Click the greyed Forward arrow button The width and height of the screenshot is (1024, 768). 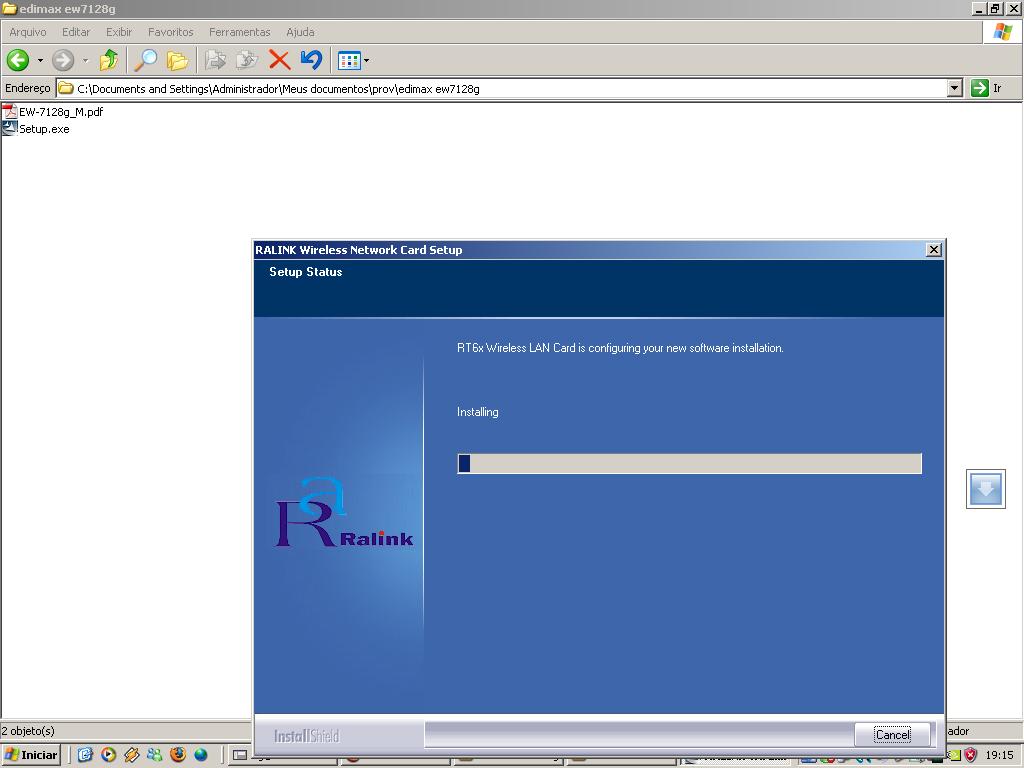[63, 60]
